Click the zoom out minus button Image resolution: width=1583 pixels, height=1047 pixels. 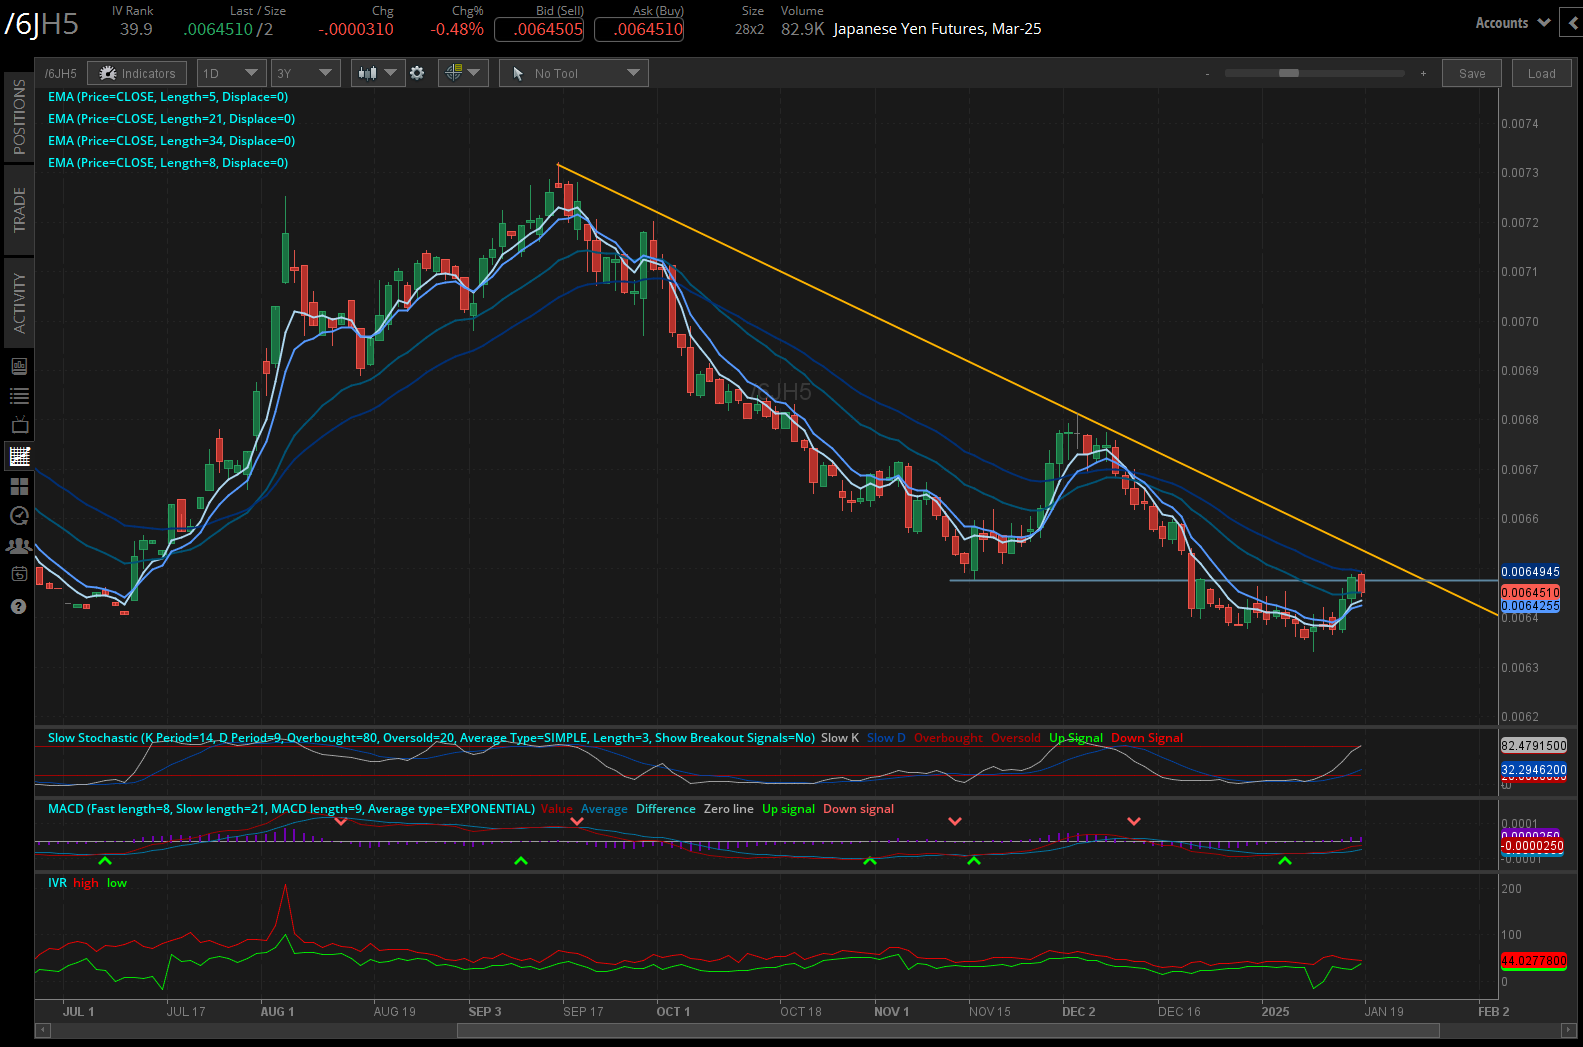[x=1207, y=73]
